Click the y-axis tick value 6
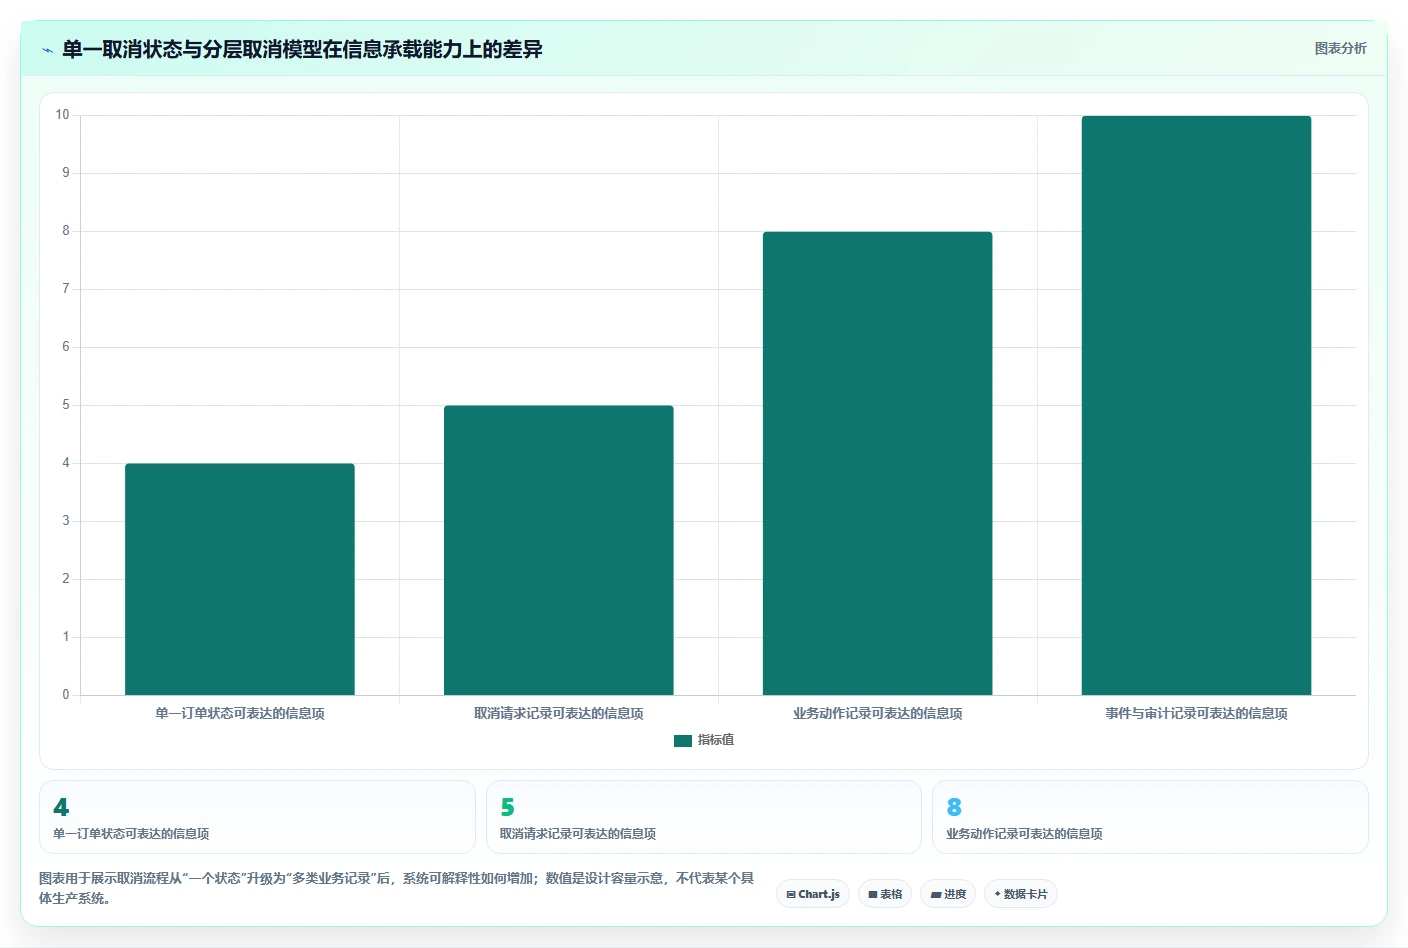Viewport: 1408px width, 948px height. pyautogui.click(x=66, y=347)
